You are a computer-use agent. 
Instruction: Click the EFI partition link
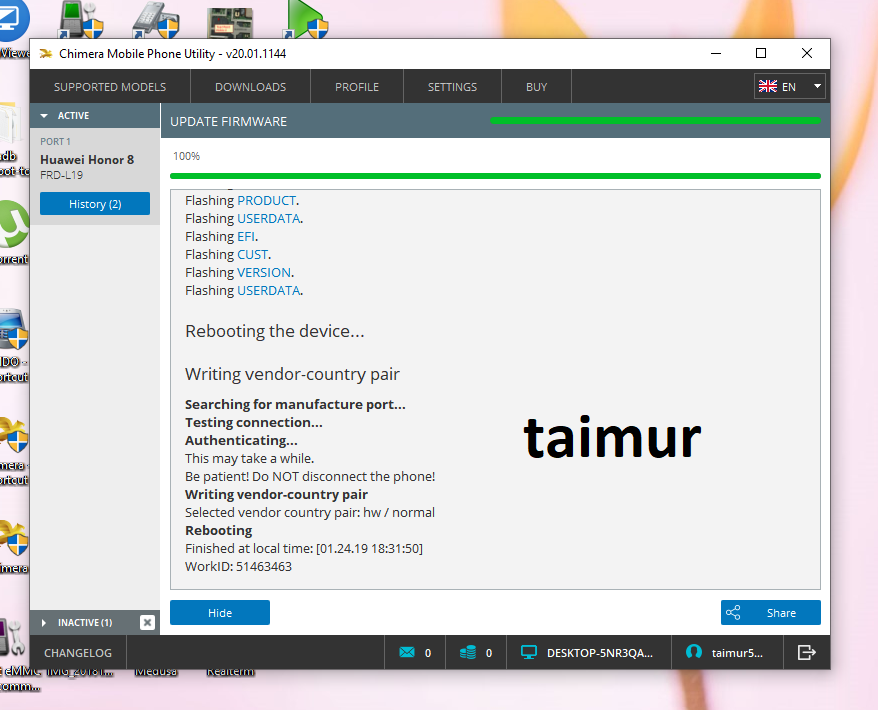coord(246,236)
